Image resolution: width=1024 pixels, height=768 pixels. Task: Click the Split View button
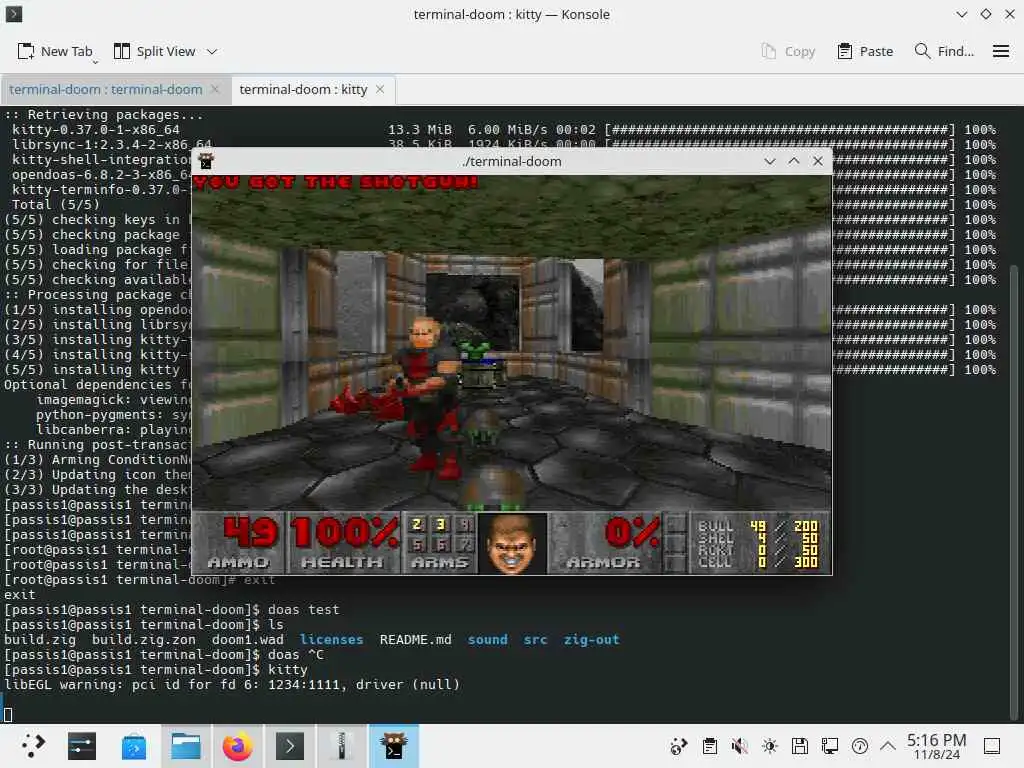pos(155,51)
